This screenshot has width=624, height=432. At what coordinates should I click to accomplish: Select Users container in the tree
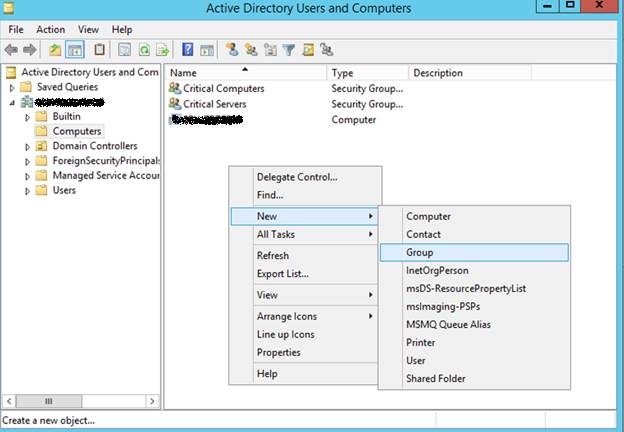64,190
